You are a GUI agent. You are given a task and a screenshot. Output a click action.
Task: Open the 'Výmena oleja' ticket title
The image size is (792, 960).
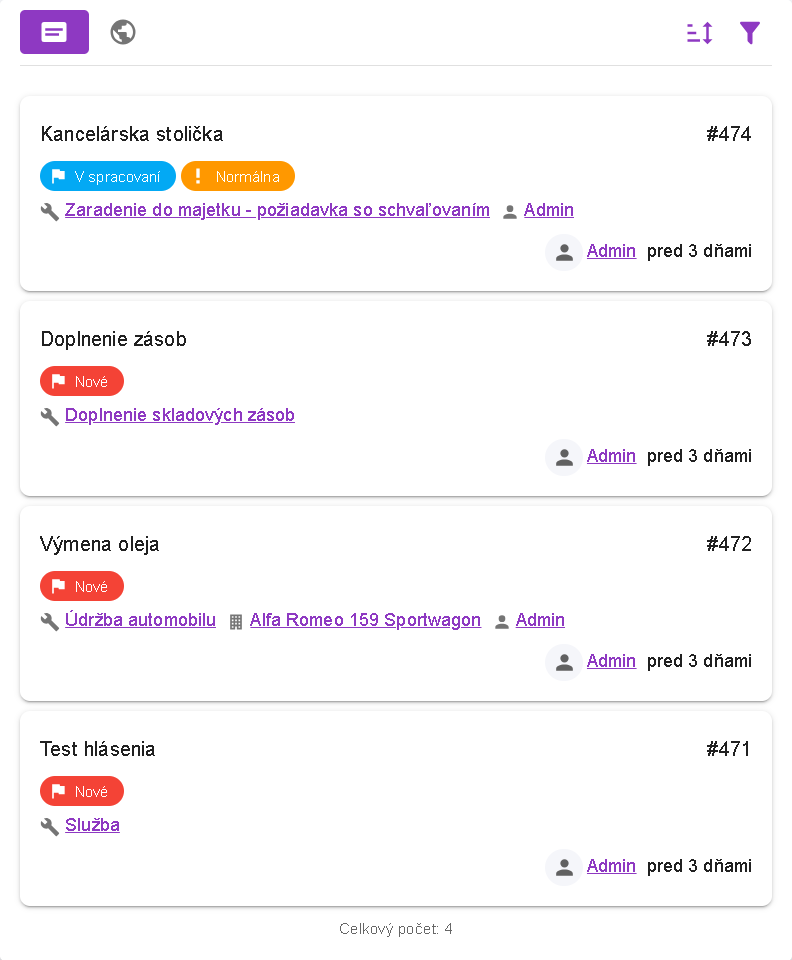tap(100, 544)
